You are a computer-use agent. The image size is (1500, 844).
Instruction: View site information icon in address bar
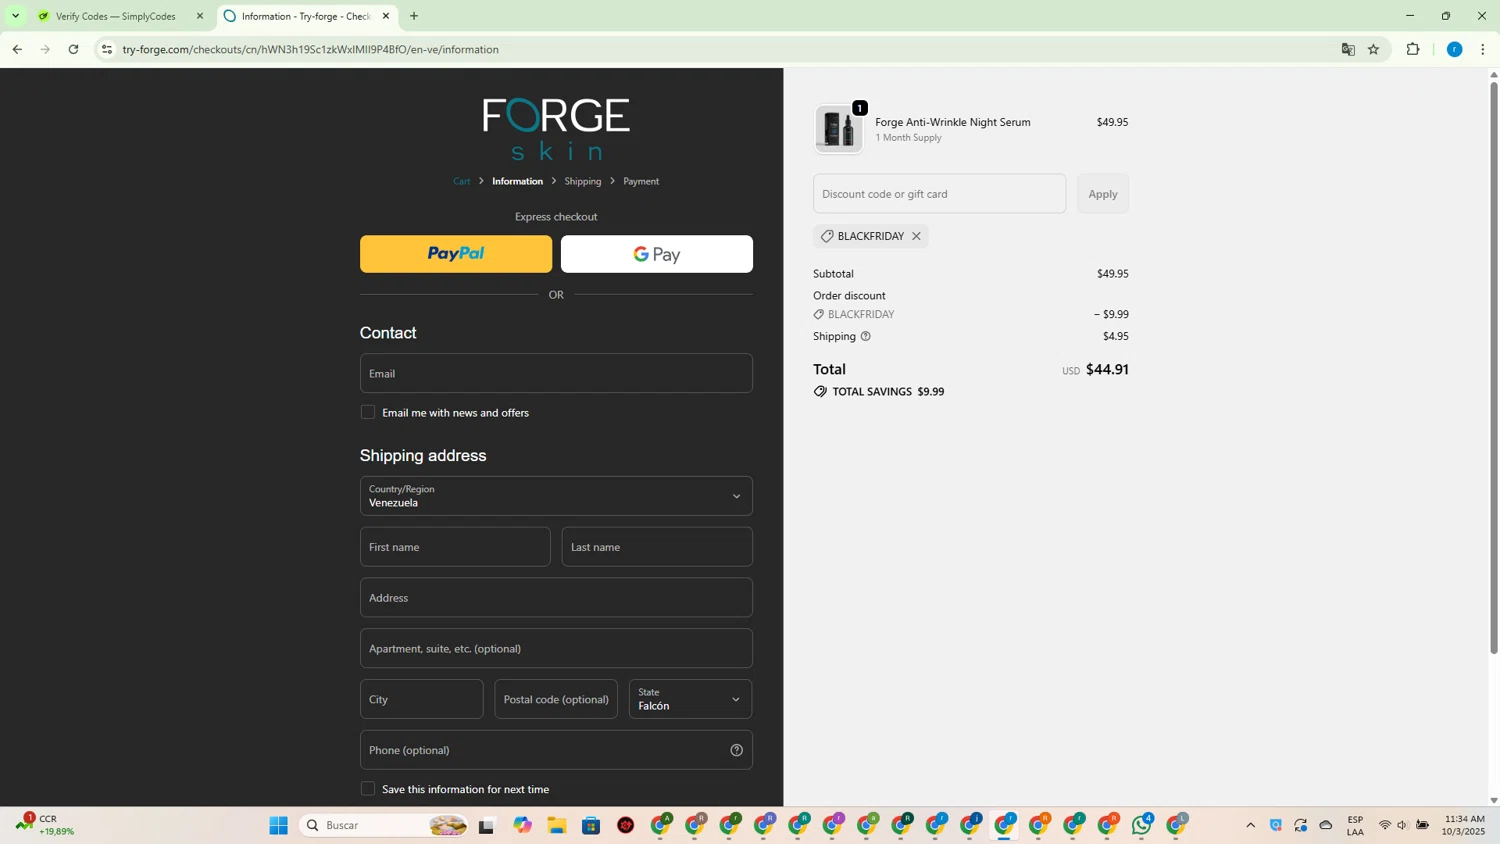click(107, 49)
